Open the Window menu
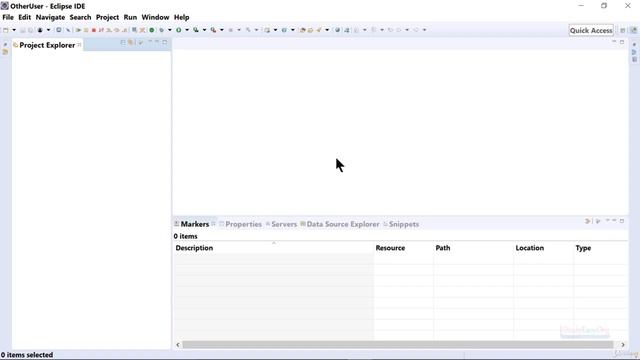The image size is (640, 360). tap(155, 17)
